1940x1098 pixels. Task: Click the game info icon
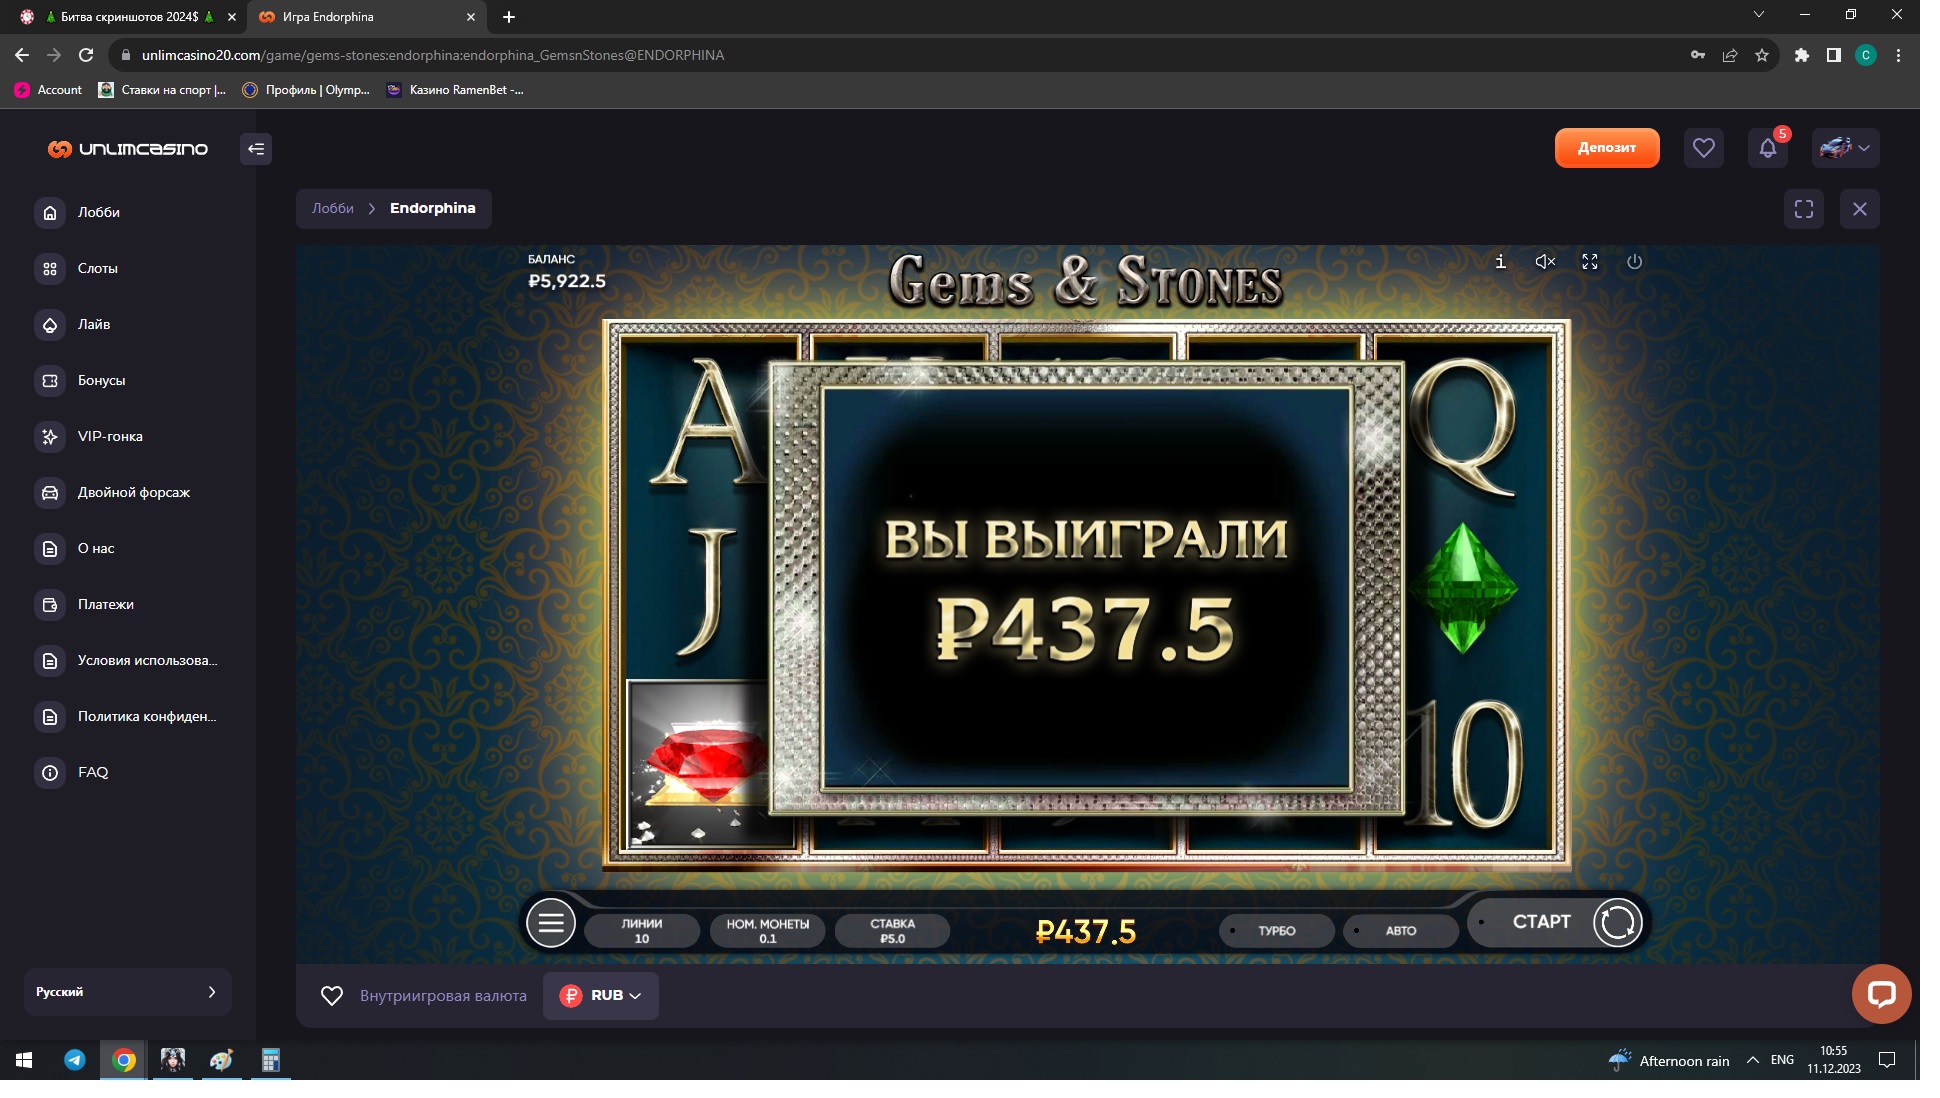[x=1500, y=262]
